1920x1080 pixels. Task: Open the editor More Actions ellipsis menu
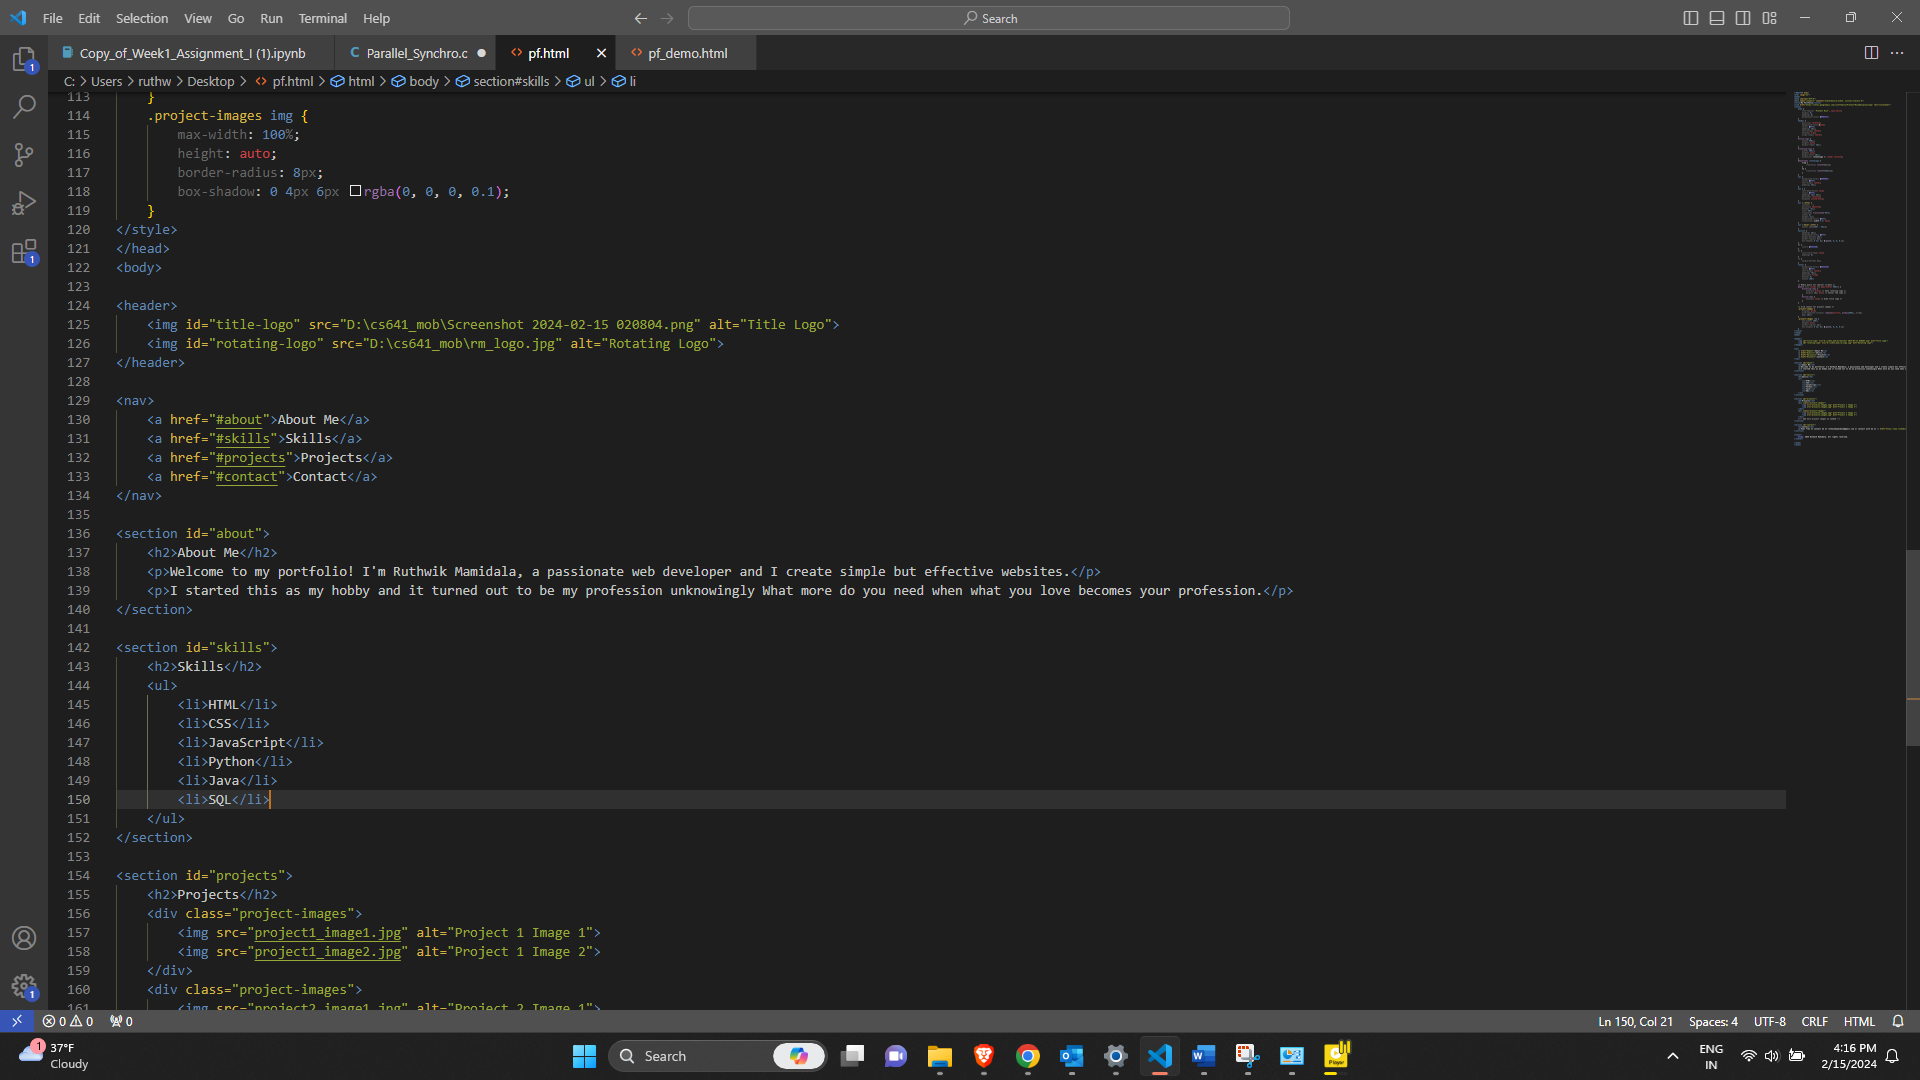(1897, 53)
